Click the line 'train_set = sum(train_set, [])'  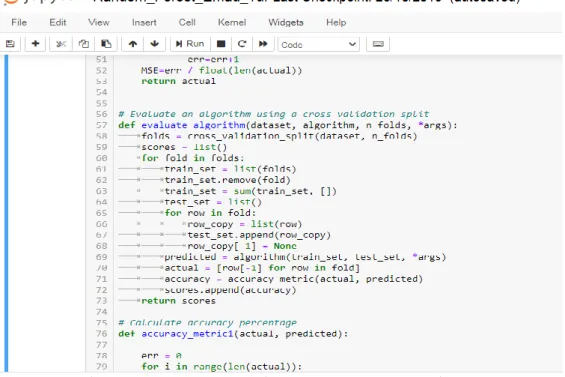point(250,191)
